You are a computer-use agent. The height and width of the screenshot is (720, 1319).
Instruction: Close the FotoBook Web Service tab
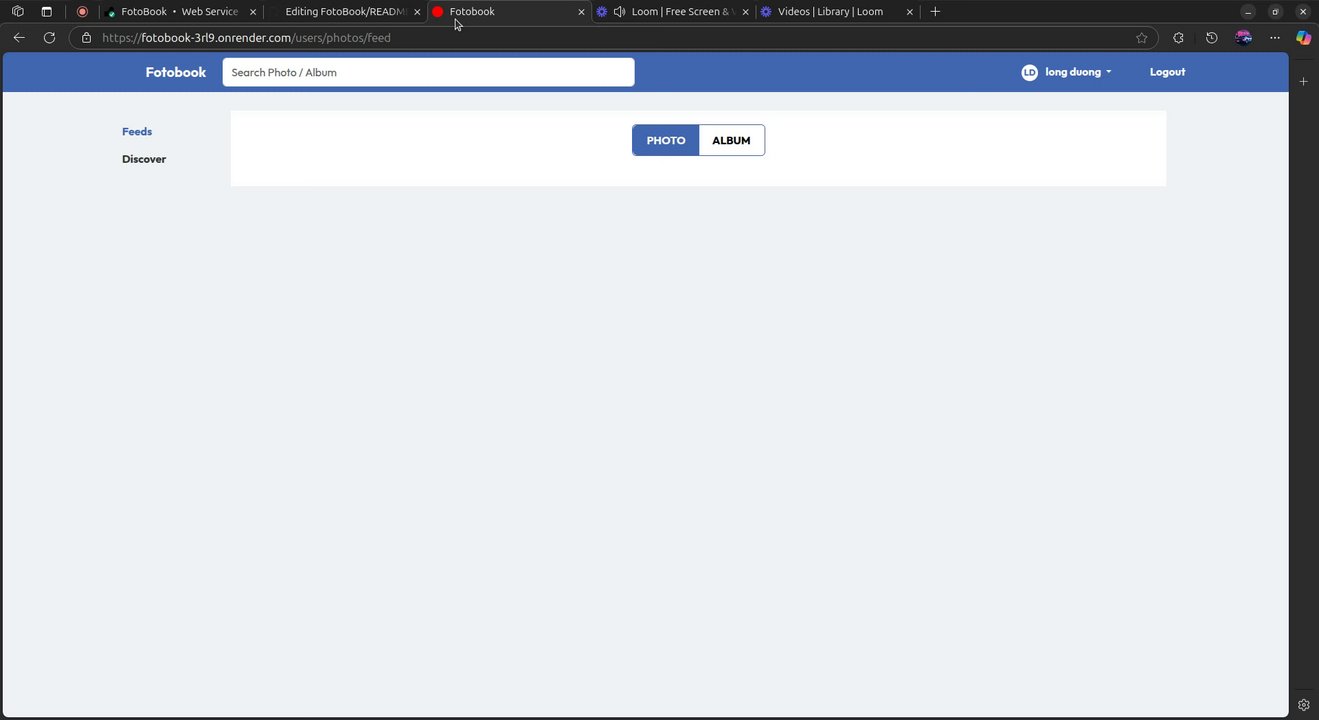pos(253,12)
